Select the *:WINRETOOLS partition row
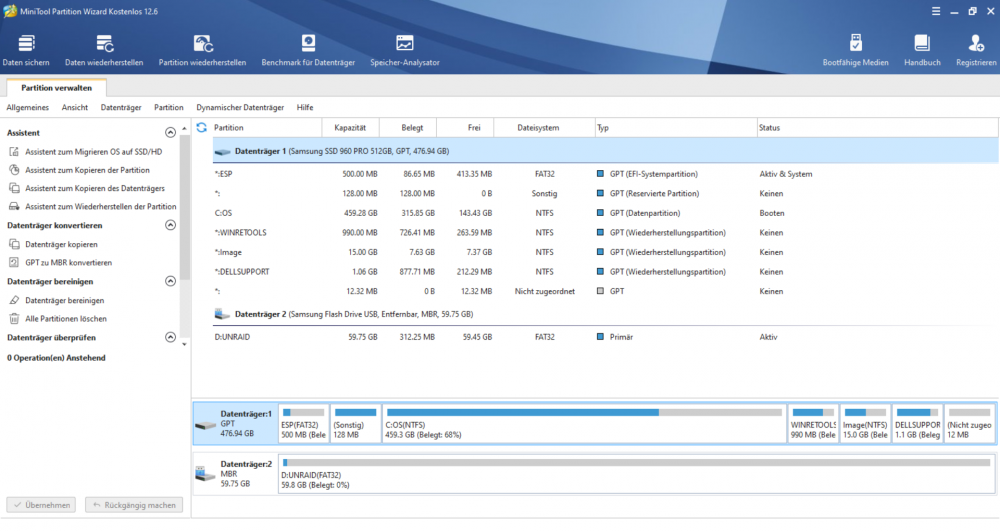Screen dimensions: 1000x531 tap(605, 233)
